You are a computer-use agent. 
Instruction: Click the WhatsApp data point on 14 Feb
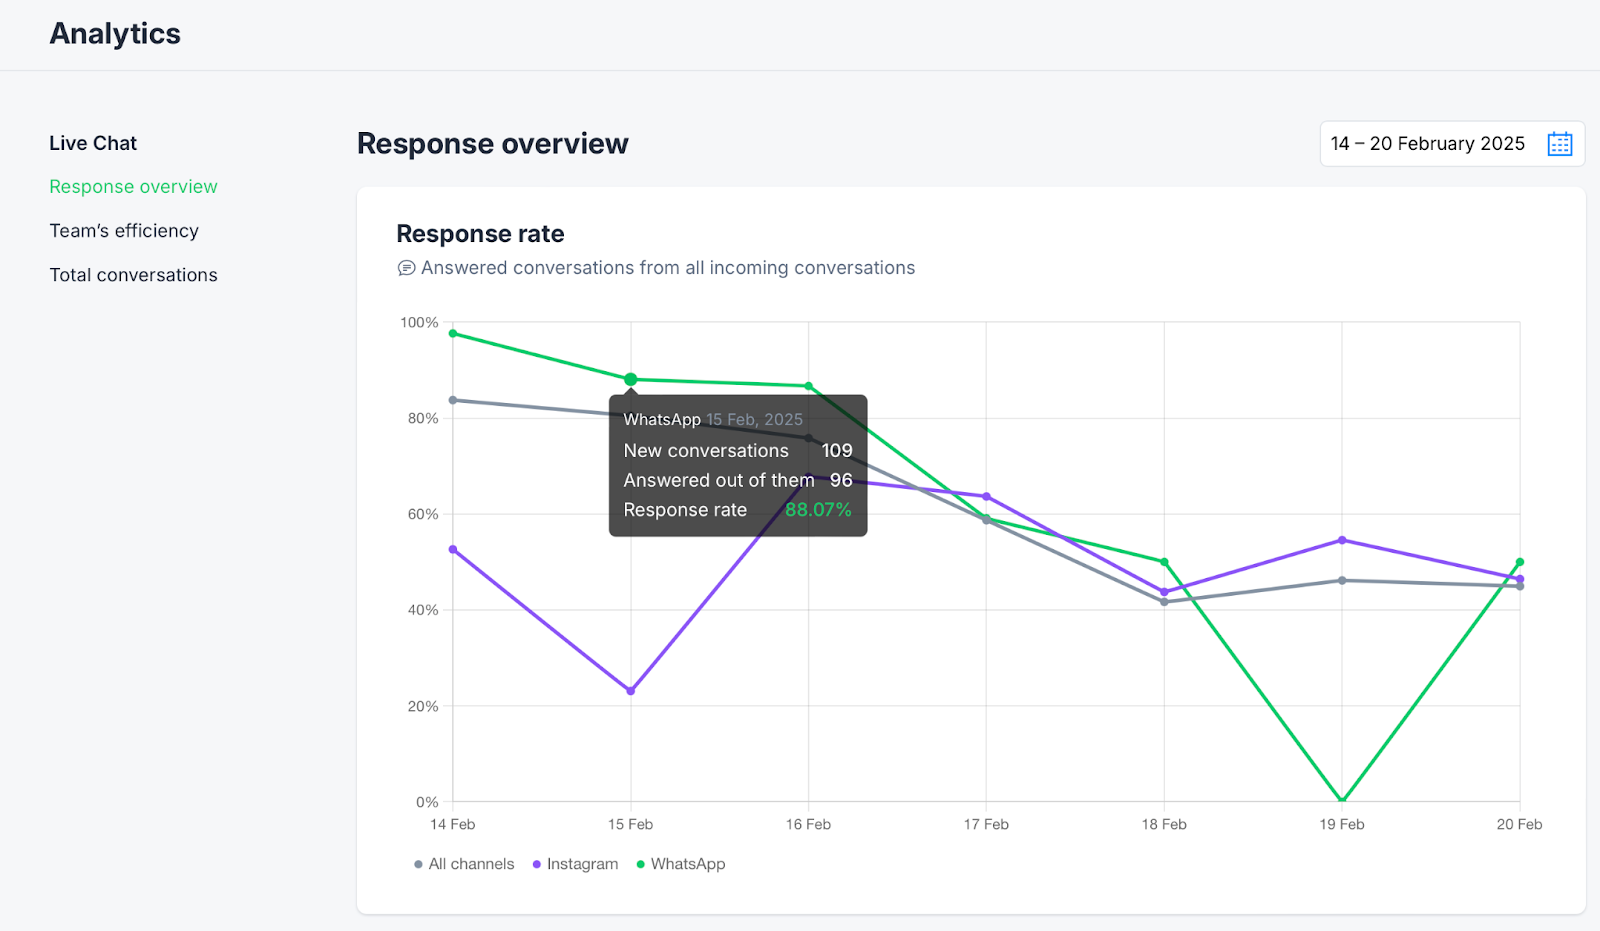pyautogui.click(x=453, y=333)
